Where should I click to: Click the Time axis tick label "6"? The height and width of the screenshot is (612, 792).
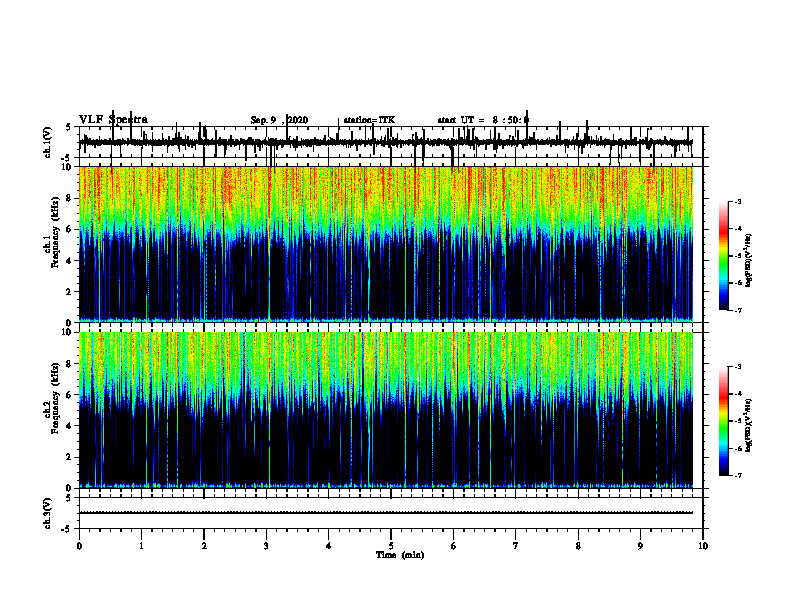pos(454,546)
